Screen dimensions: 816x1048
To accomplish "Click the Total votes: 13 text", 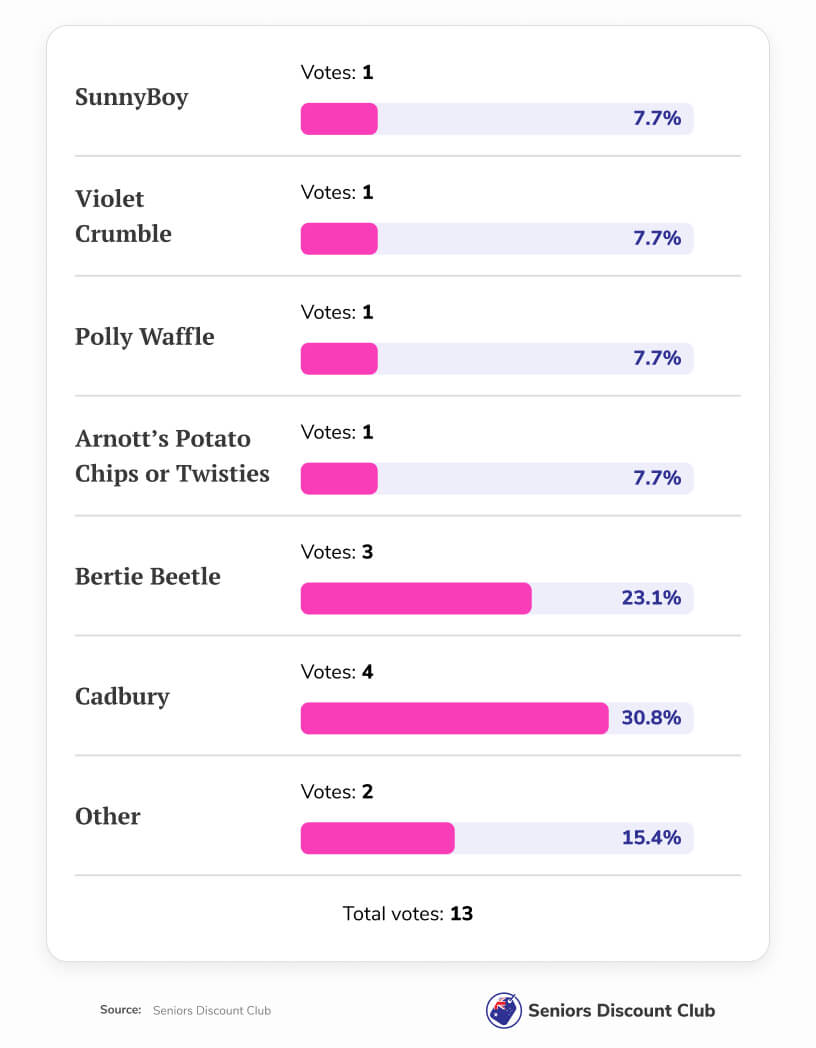I will pyautogui.click(x=408, y=913).
